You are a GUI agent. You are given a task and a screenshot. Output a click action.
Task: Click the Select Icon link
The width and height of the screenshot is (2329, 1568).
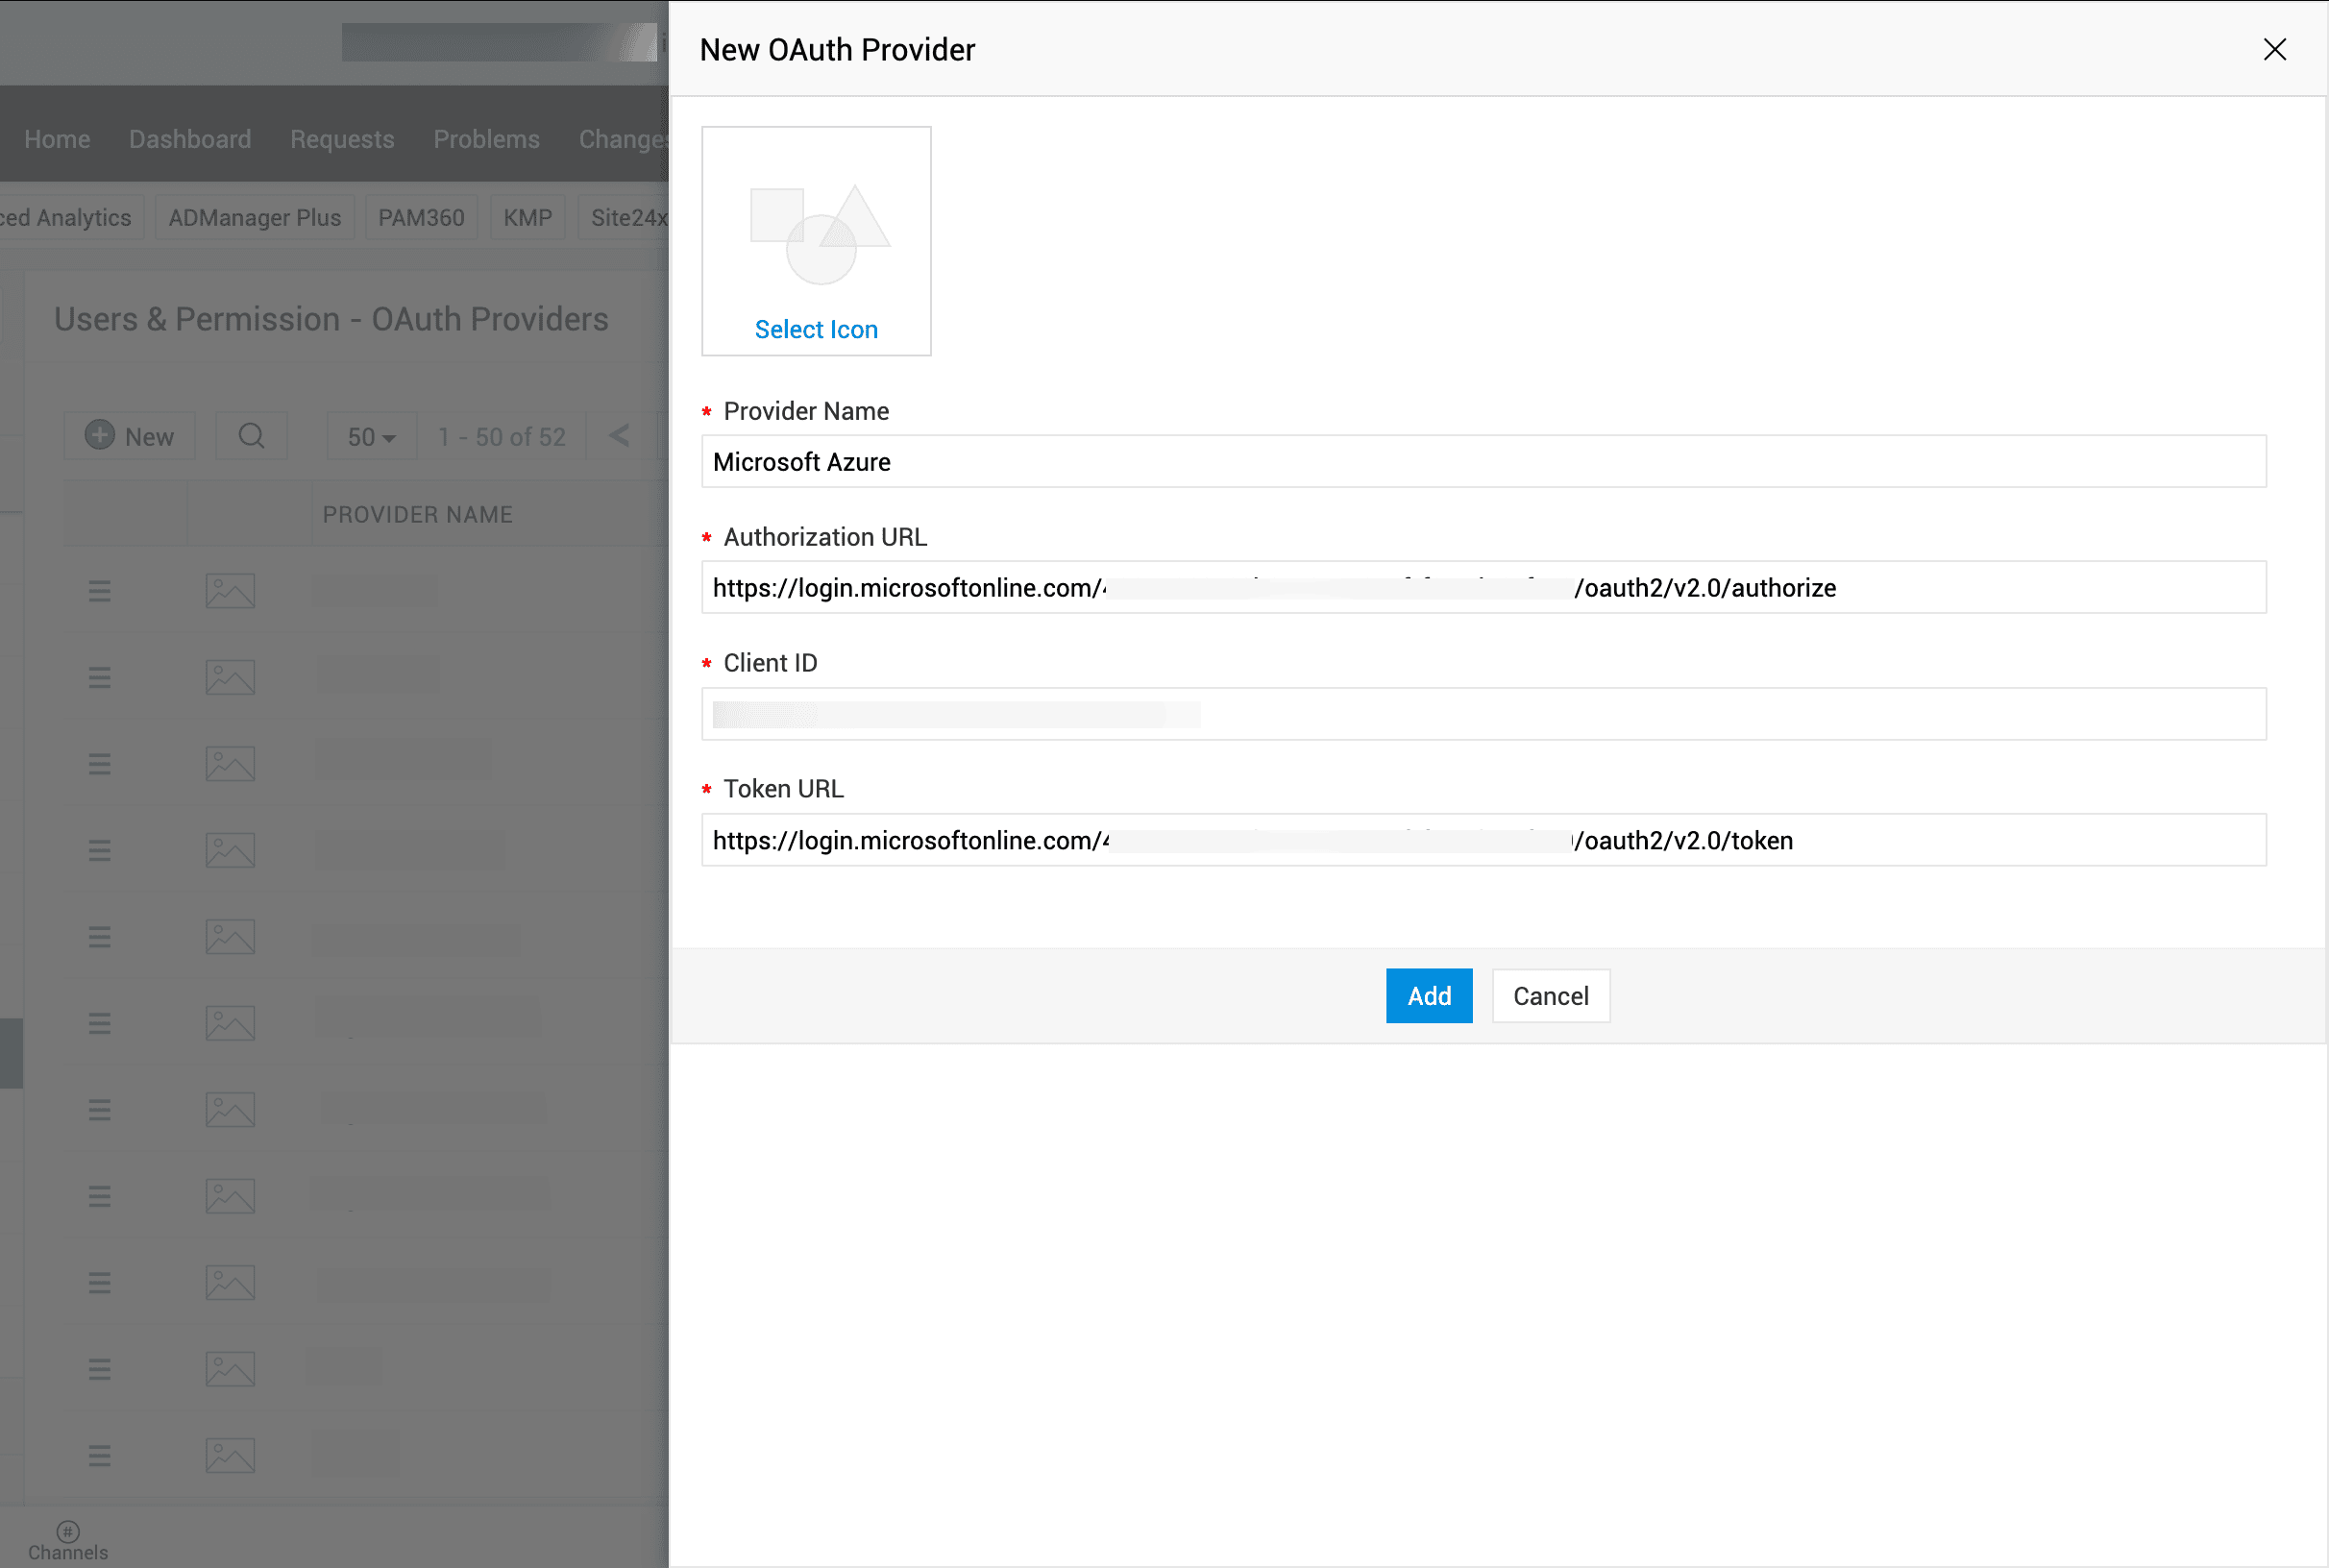click(x=816, y=329)
